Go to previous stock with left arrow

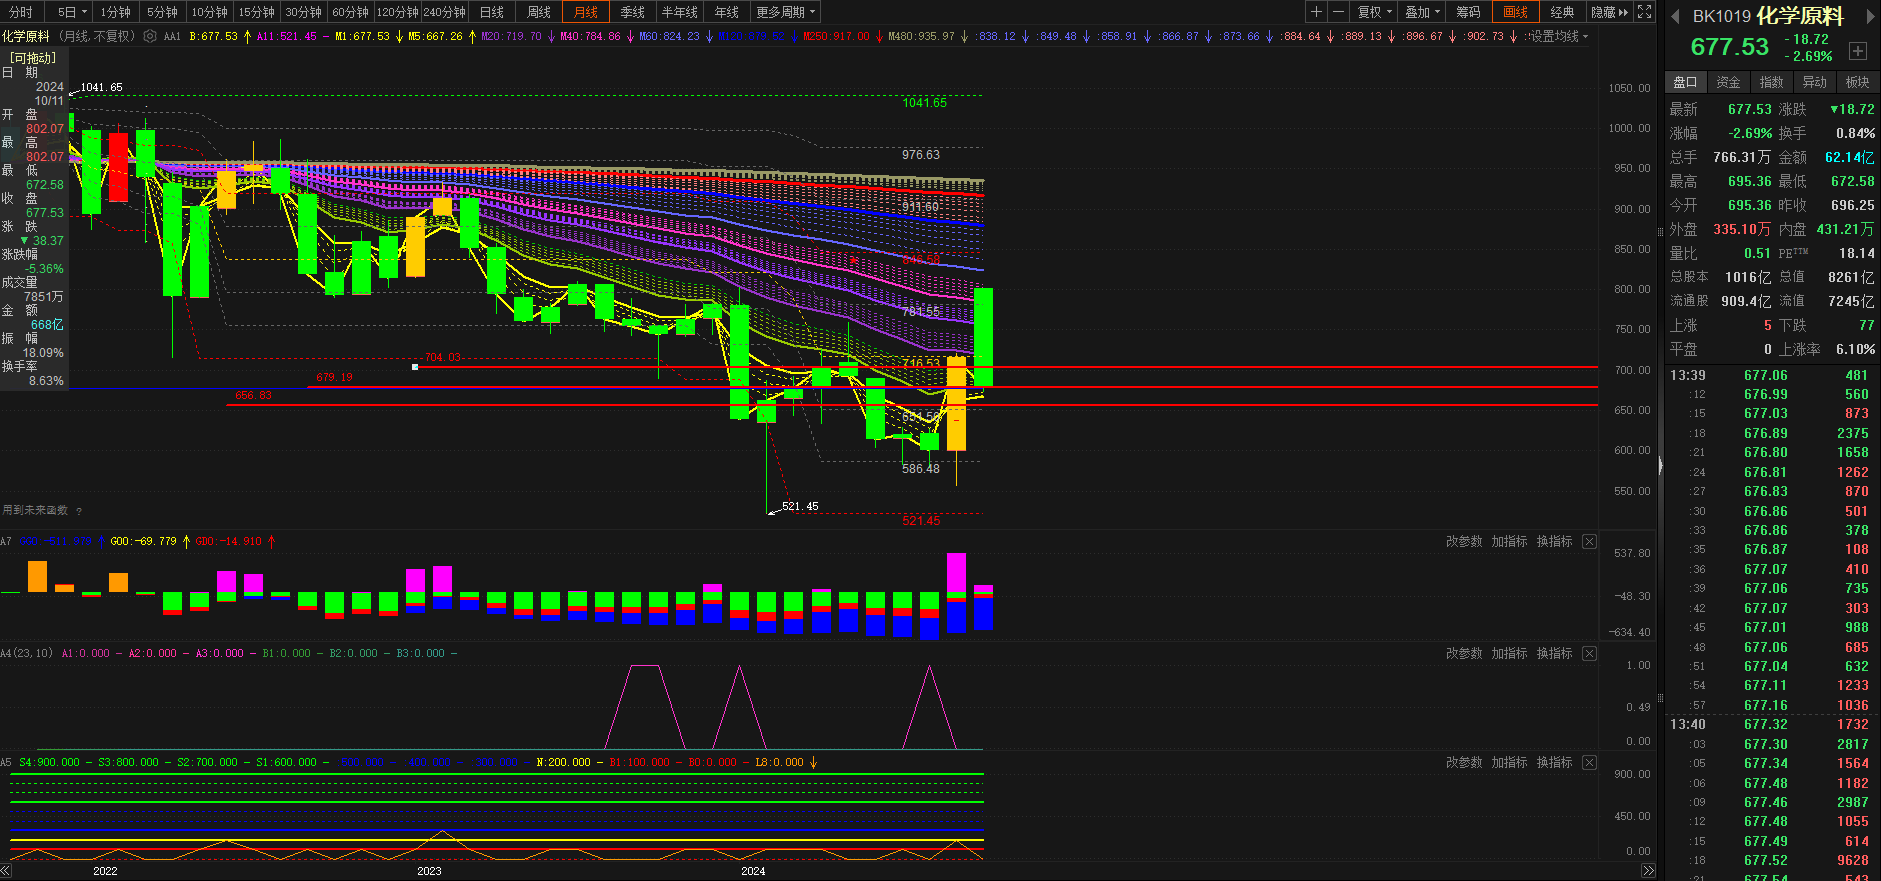point(1675,16)
